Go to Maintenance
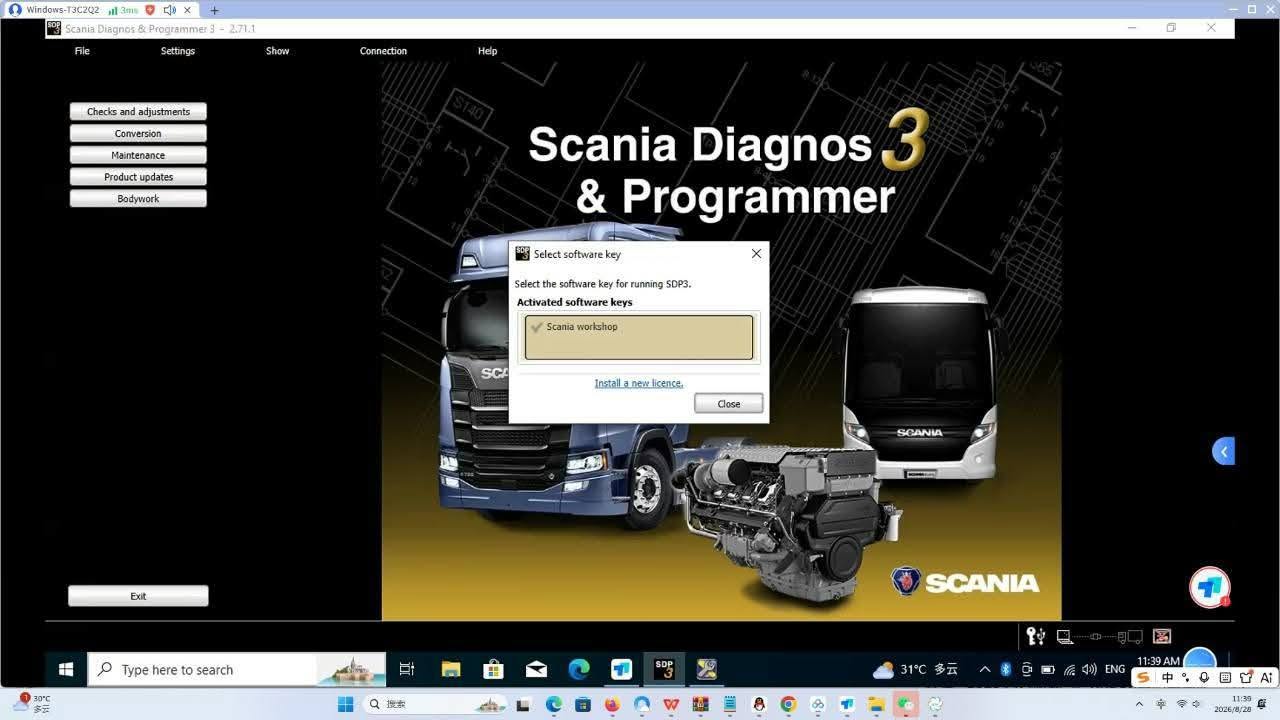The width and height of the screenshot is (1280, 720). (138, 156)
